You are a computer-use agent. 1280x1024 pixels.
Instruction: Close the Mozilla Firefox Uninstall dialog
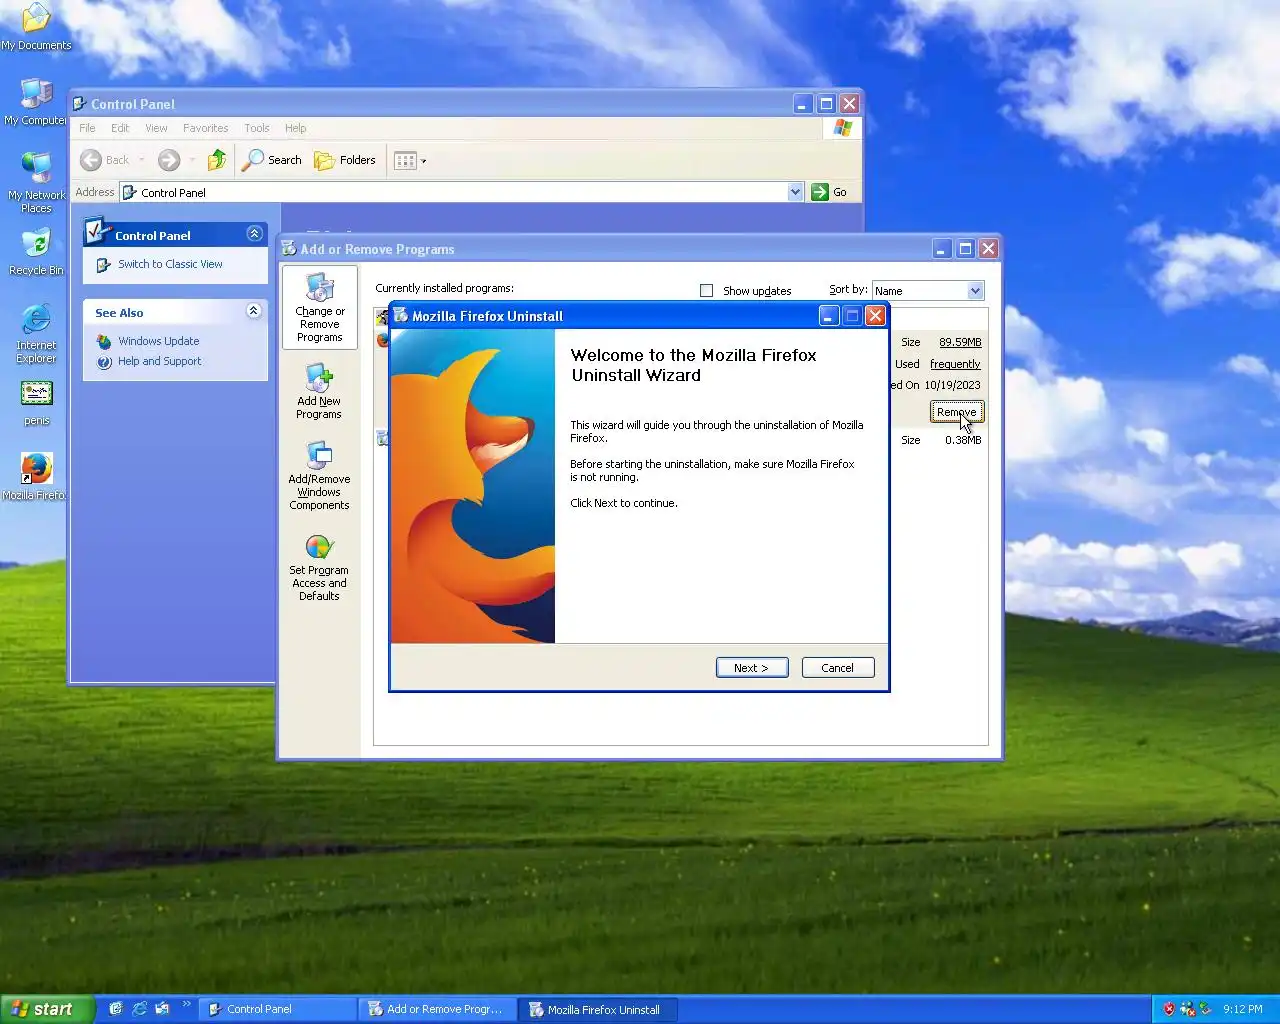point(875,316)
